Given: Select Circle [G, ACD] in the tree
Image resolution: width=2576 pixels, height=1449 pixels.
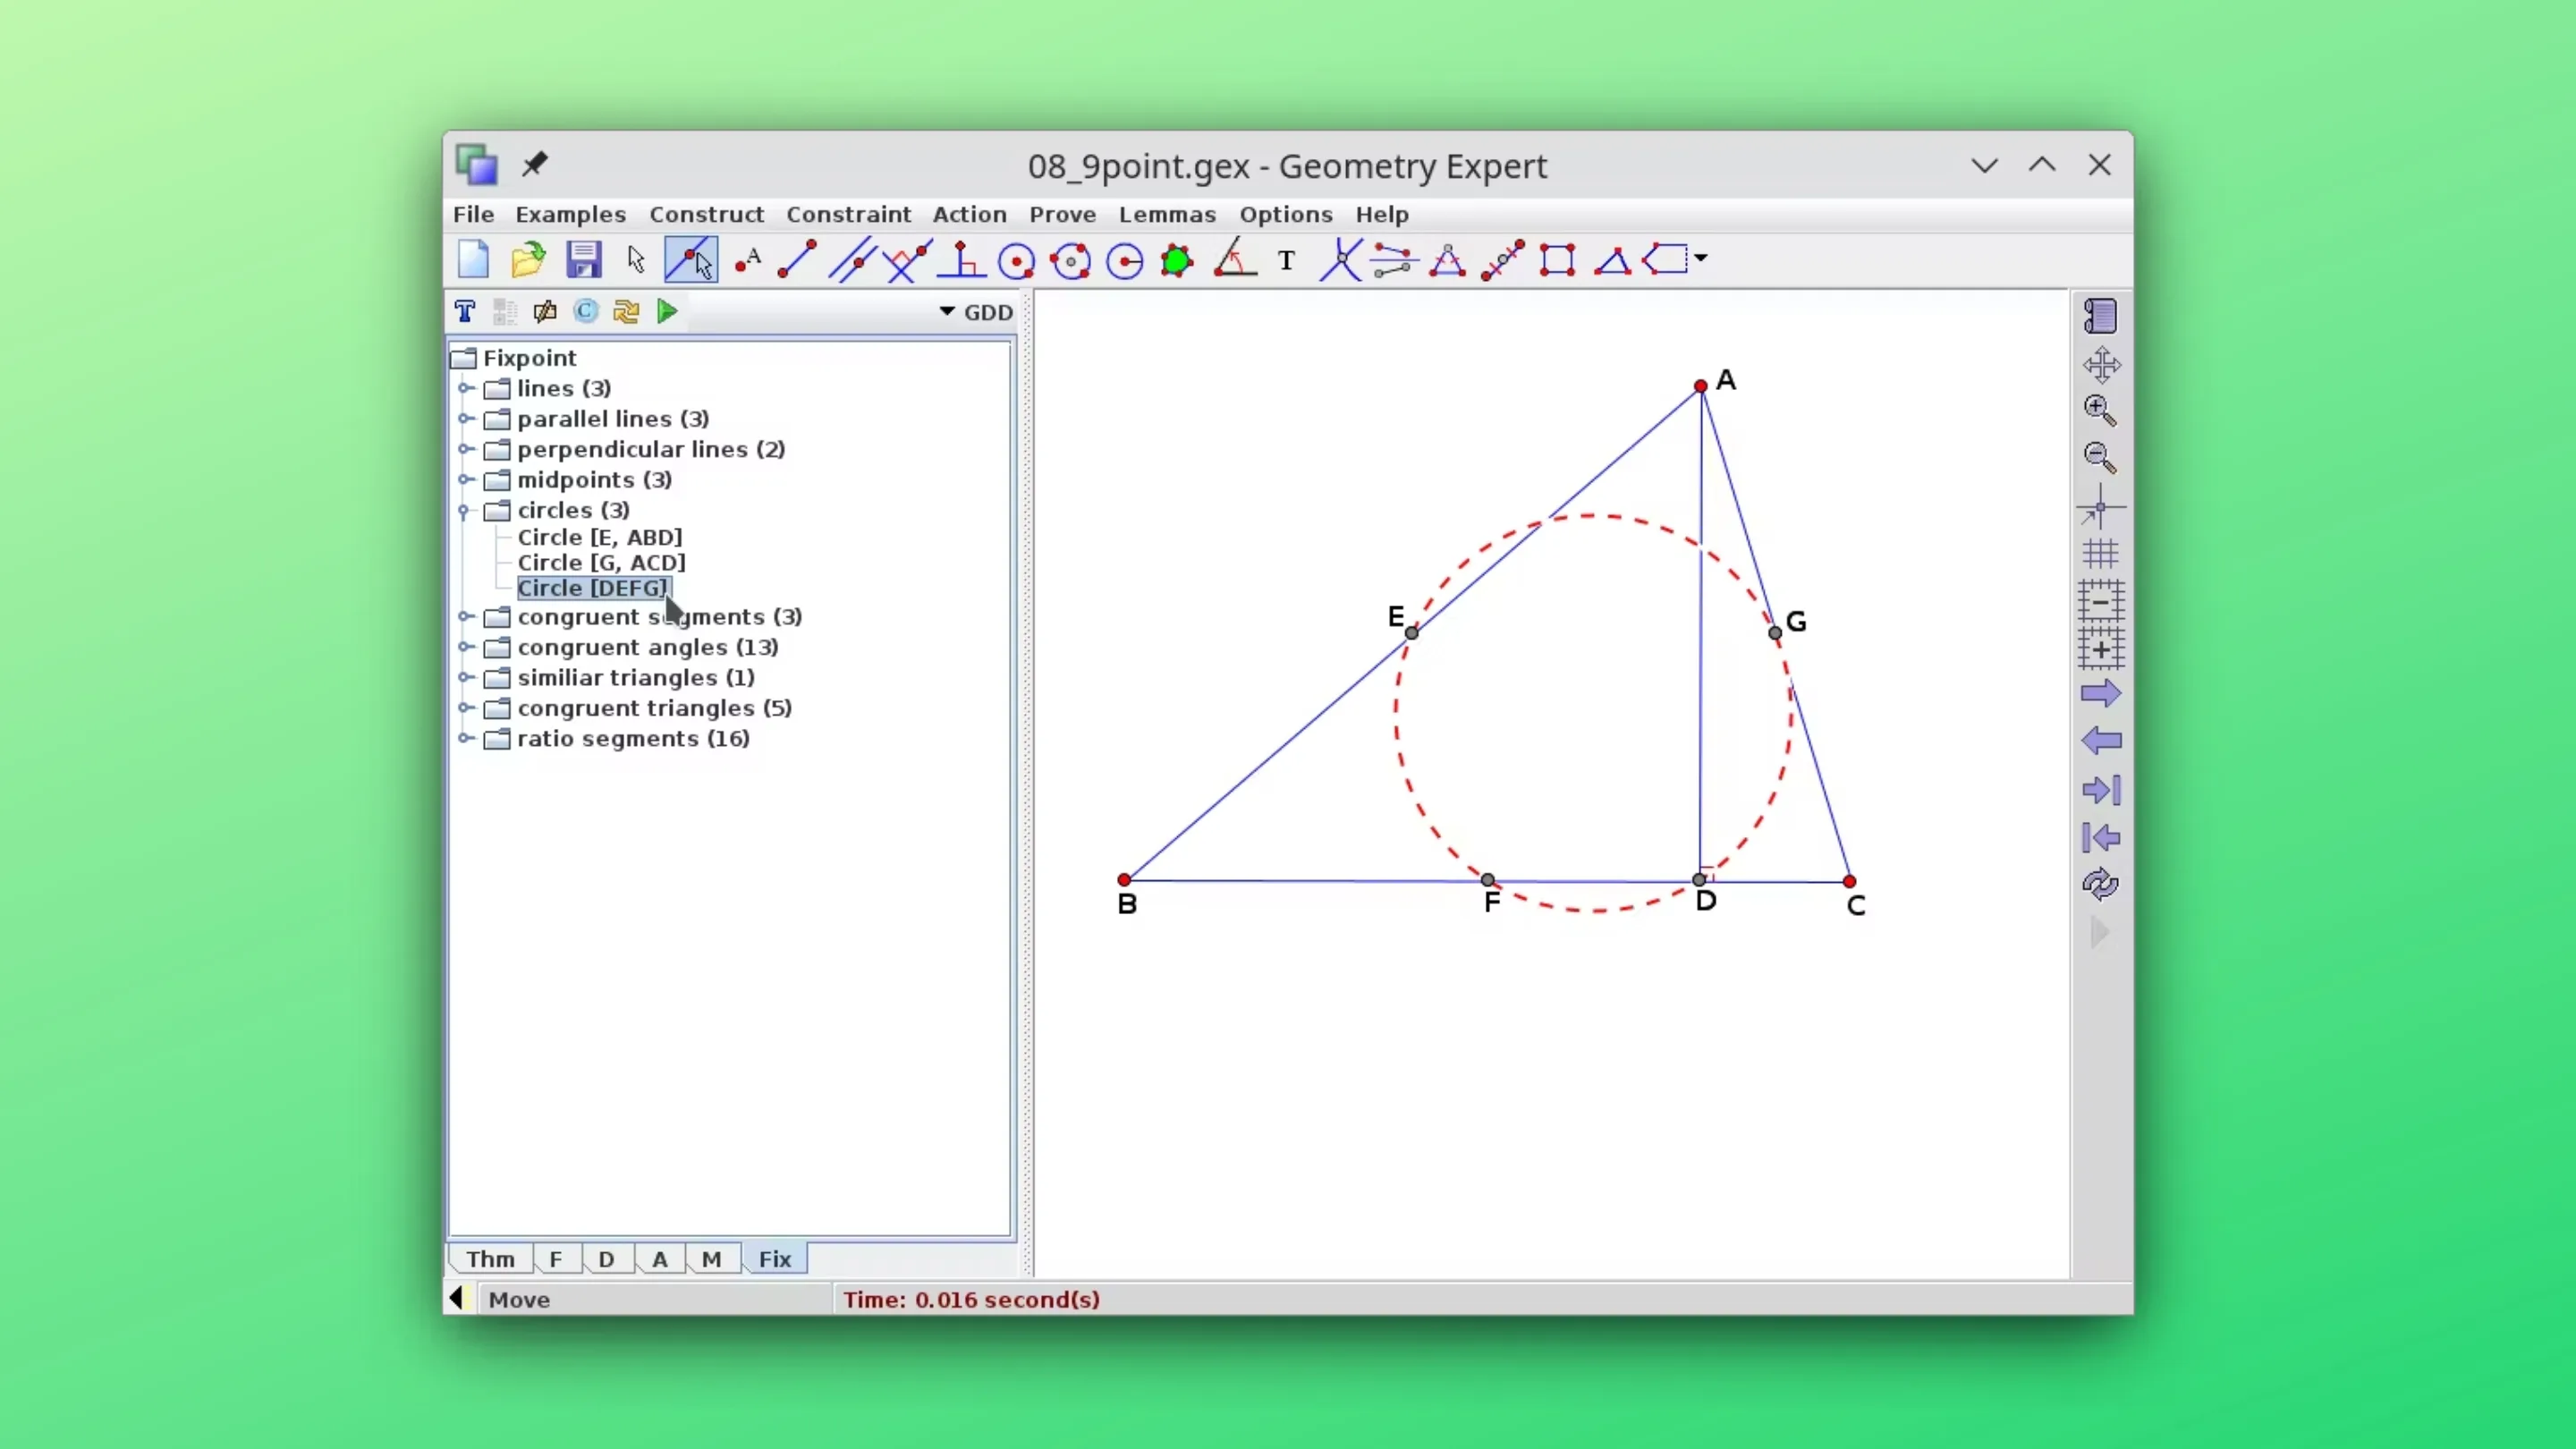Looking at the screenshot, I should tap(601, 562).
